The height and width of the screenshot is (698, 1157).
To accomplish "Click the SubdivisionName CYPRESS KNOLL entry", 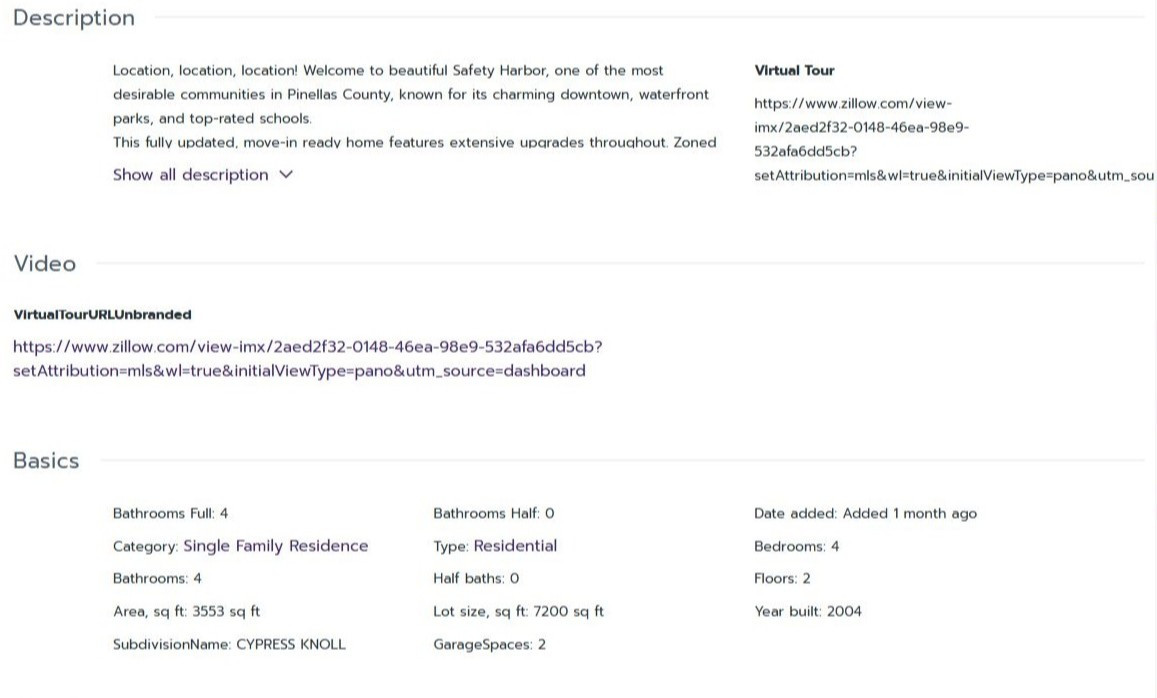I will [229, 645].
